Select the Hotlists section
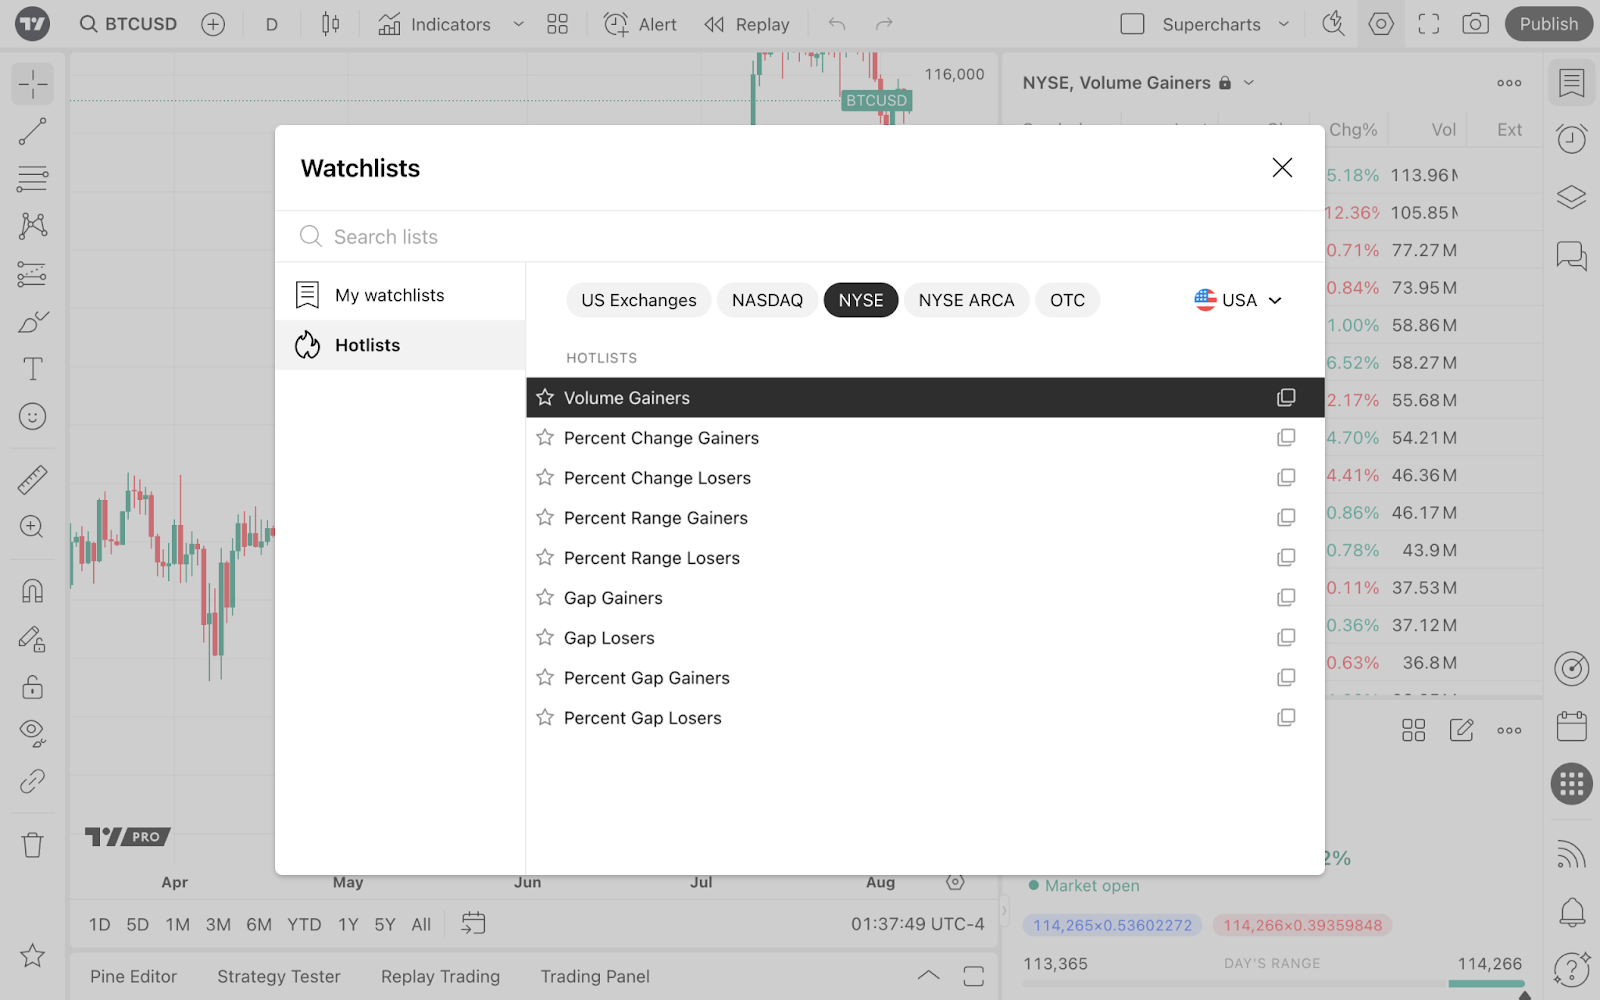1600x1000 pixels. tap(400, 345)
